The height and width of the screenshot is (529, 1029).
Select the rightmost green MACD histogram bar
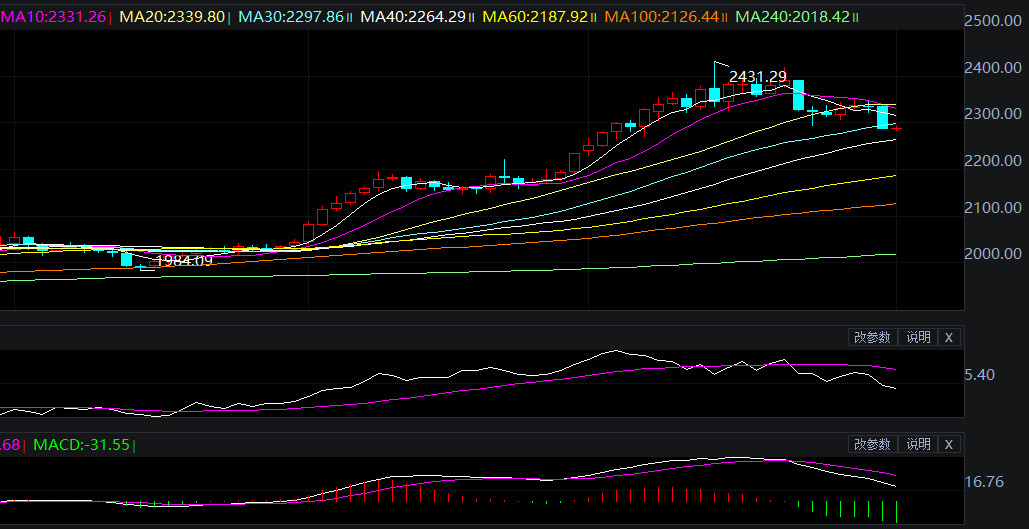(897, 512)
